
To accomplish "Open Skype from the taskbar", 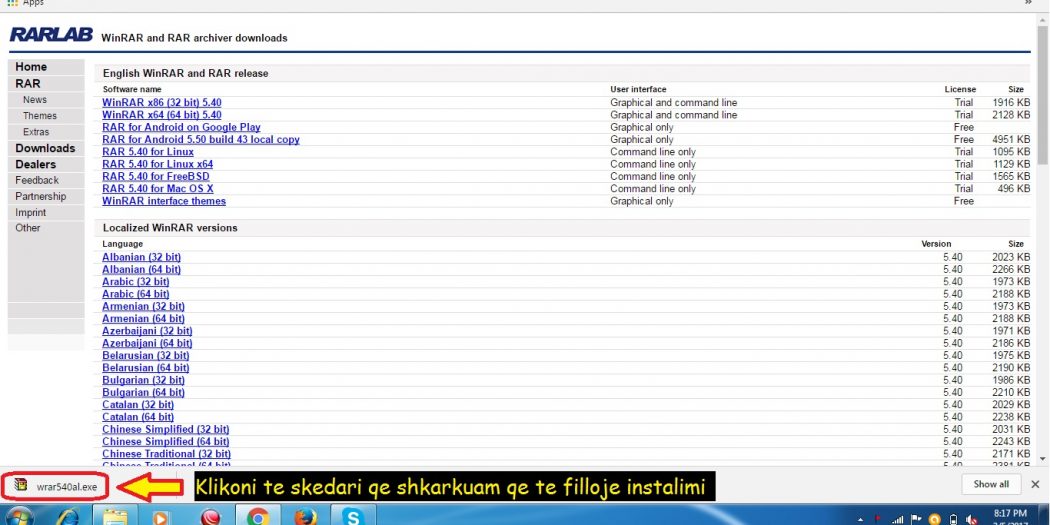I will (x=352, y=516).
